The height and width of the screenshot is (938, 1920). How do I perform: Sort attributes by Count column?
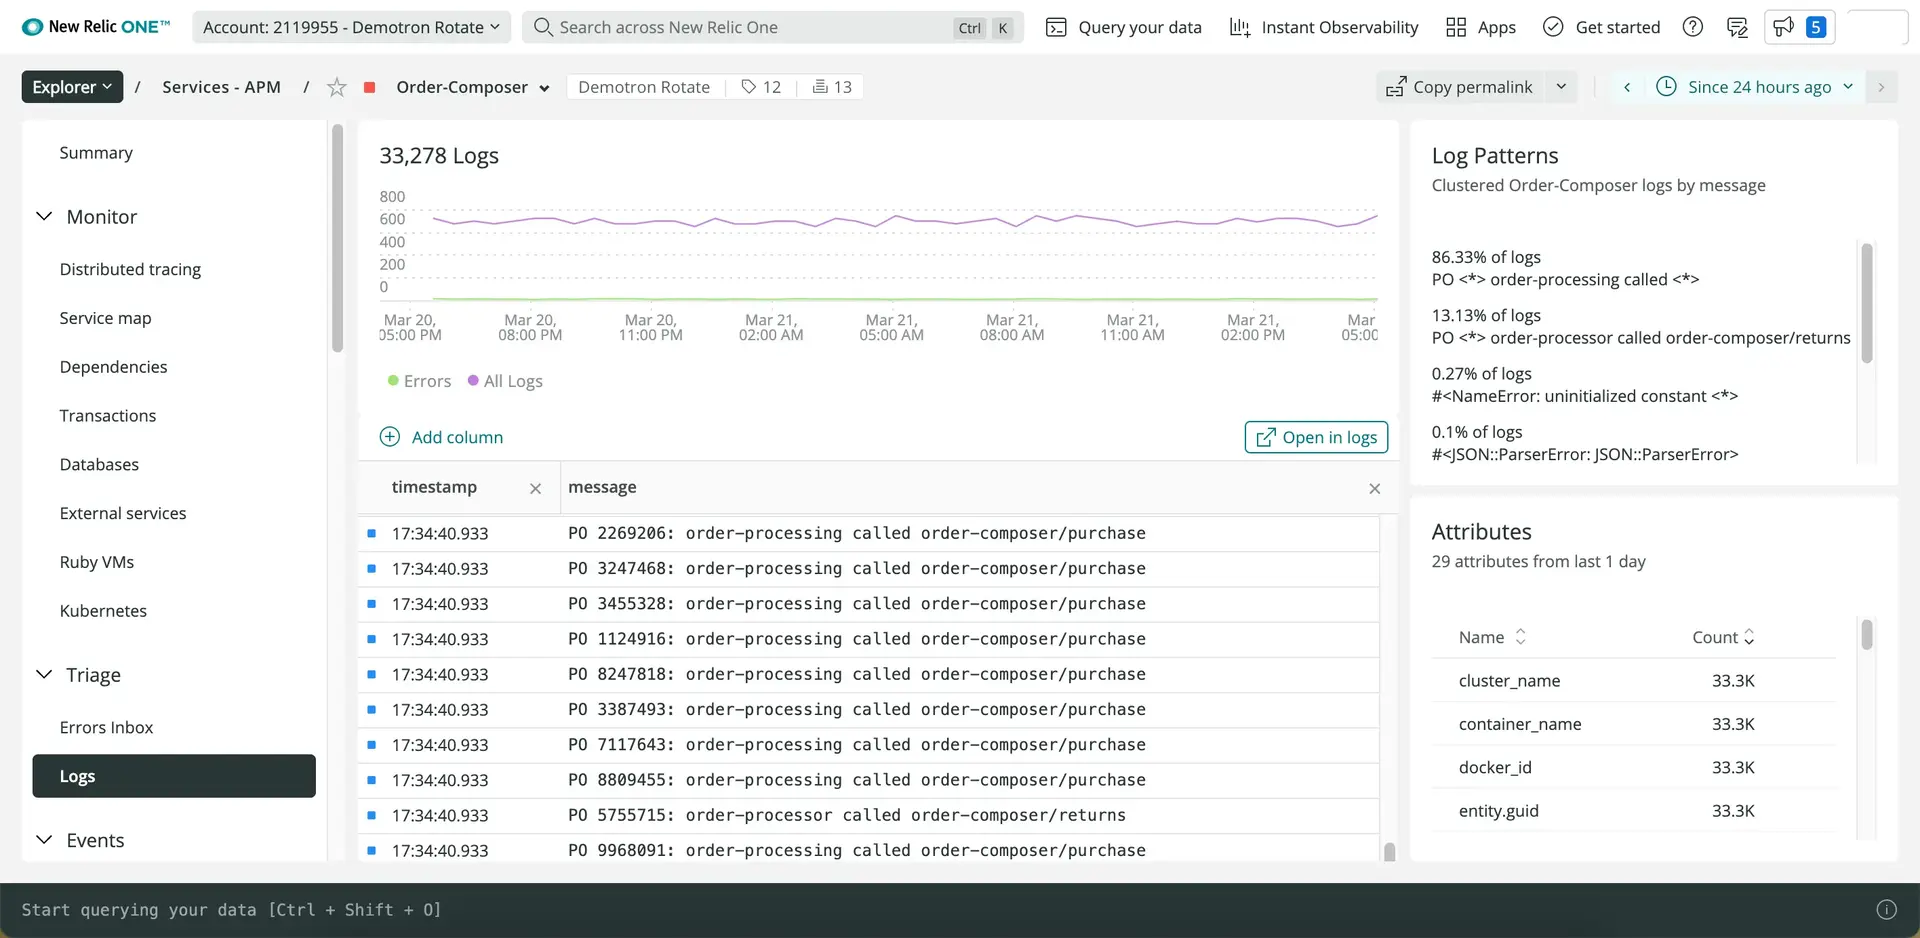tap(1722, 637)
